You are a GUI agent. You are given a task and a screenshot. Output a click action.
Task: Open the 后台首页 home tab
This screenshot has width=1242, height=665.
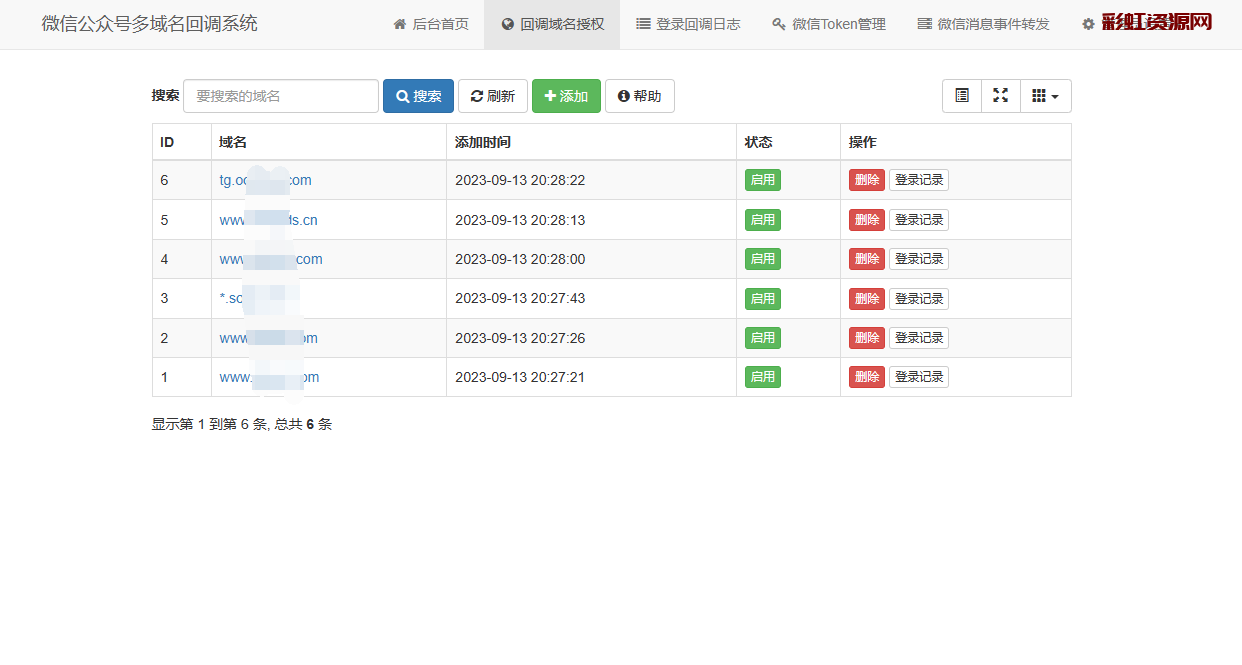pyautogui.click(x=430, y=24)
